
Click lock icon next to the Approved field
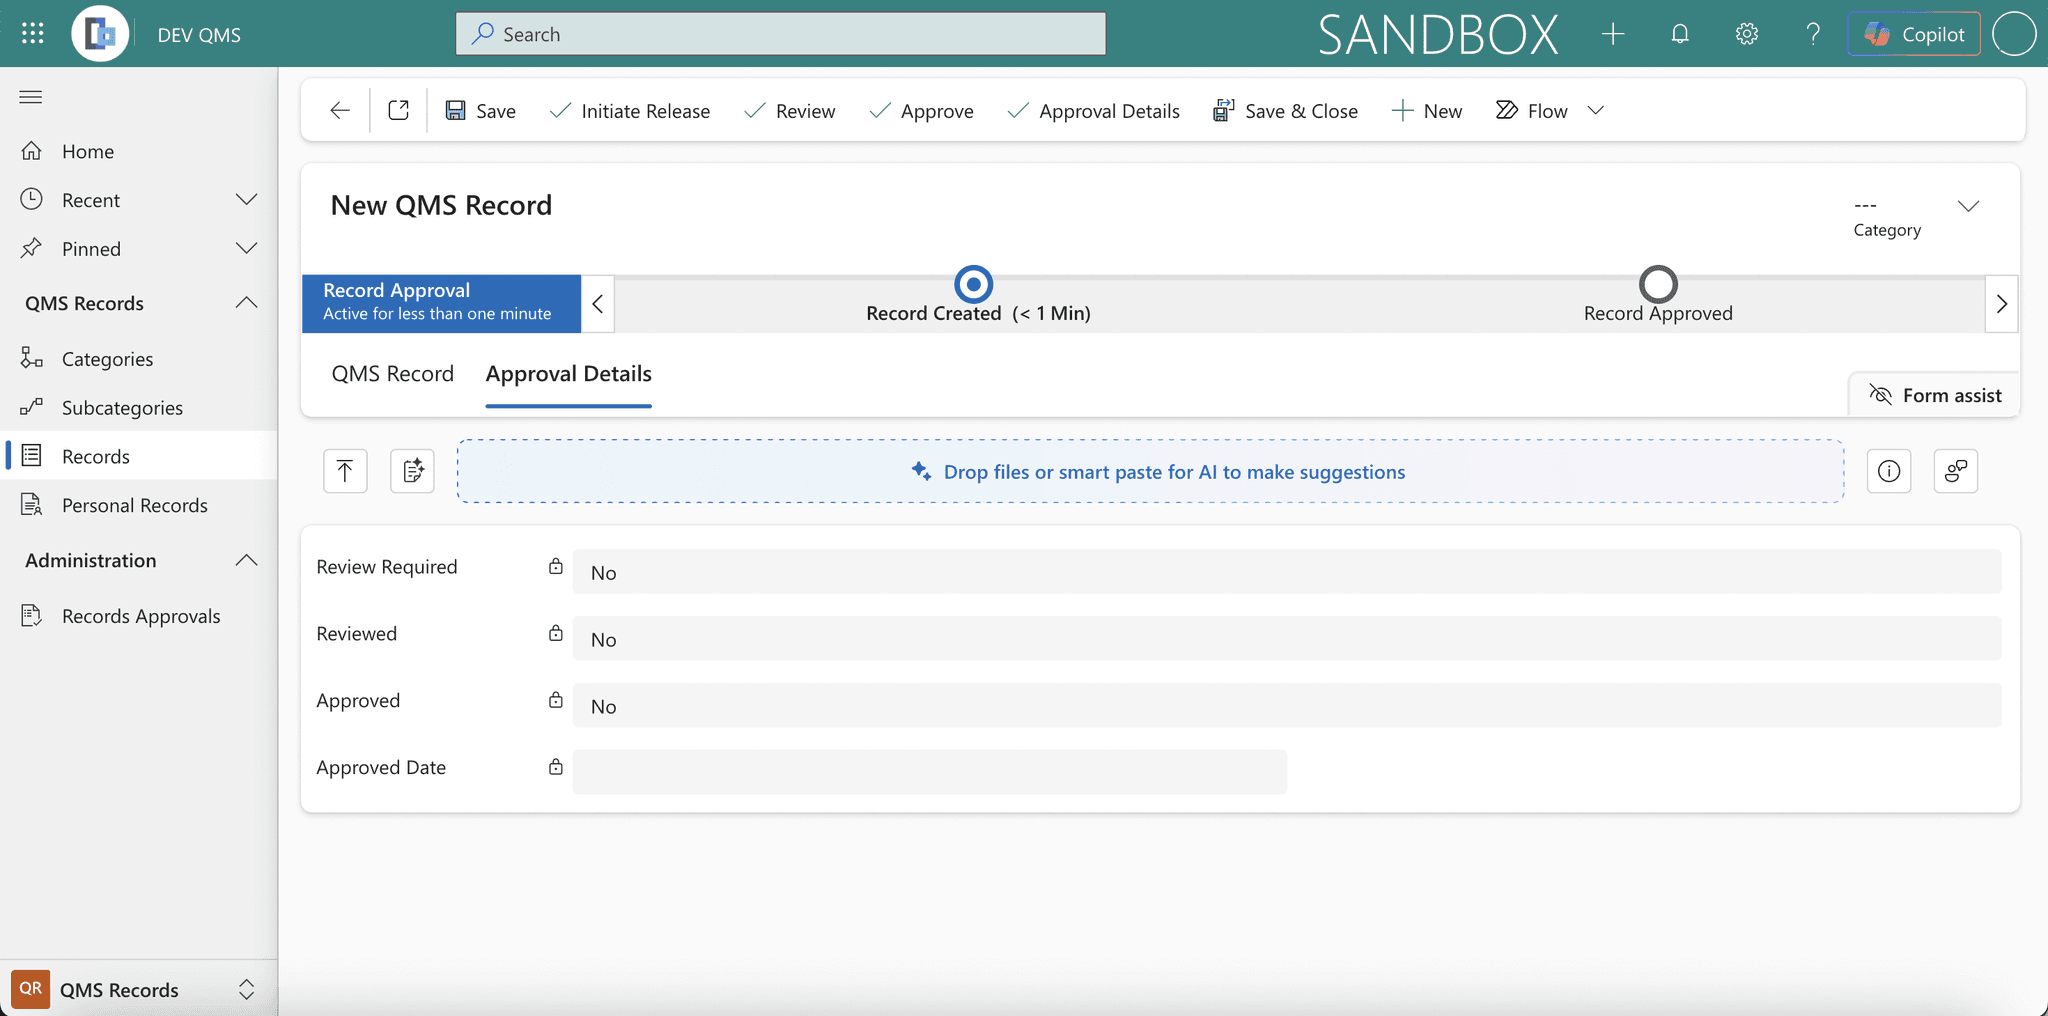556,700
